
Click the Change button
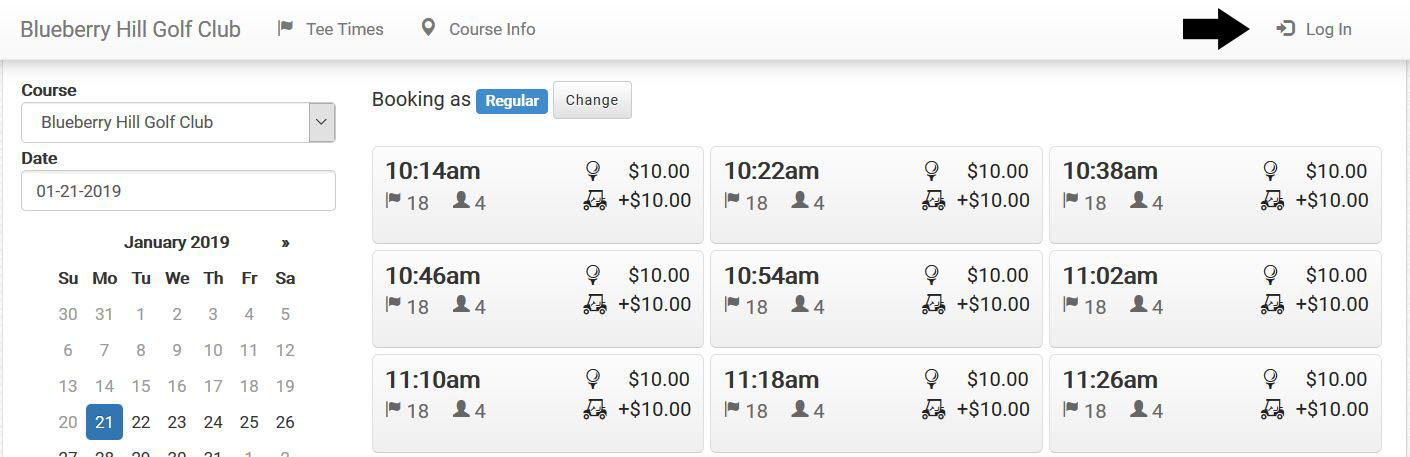592,100
